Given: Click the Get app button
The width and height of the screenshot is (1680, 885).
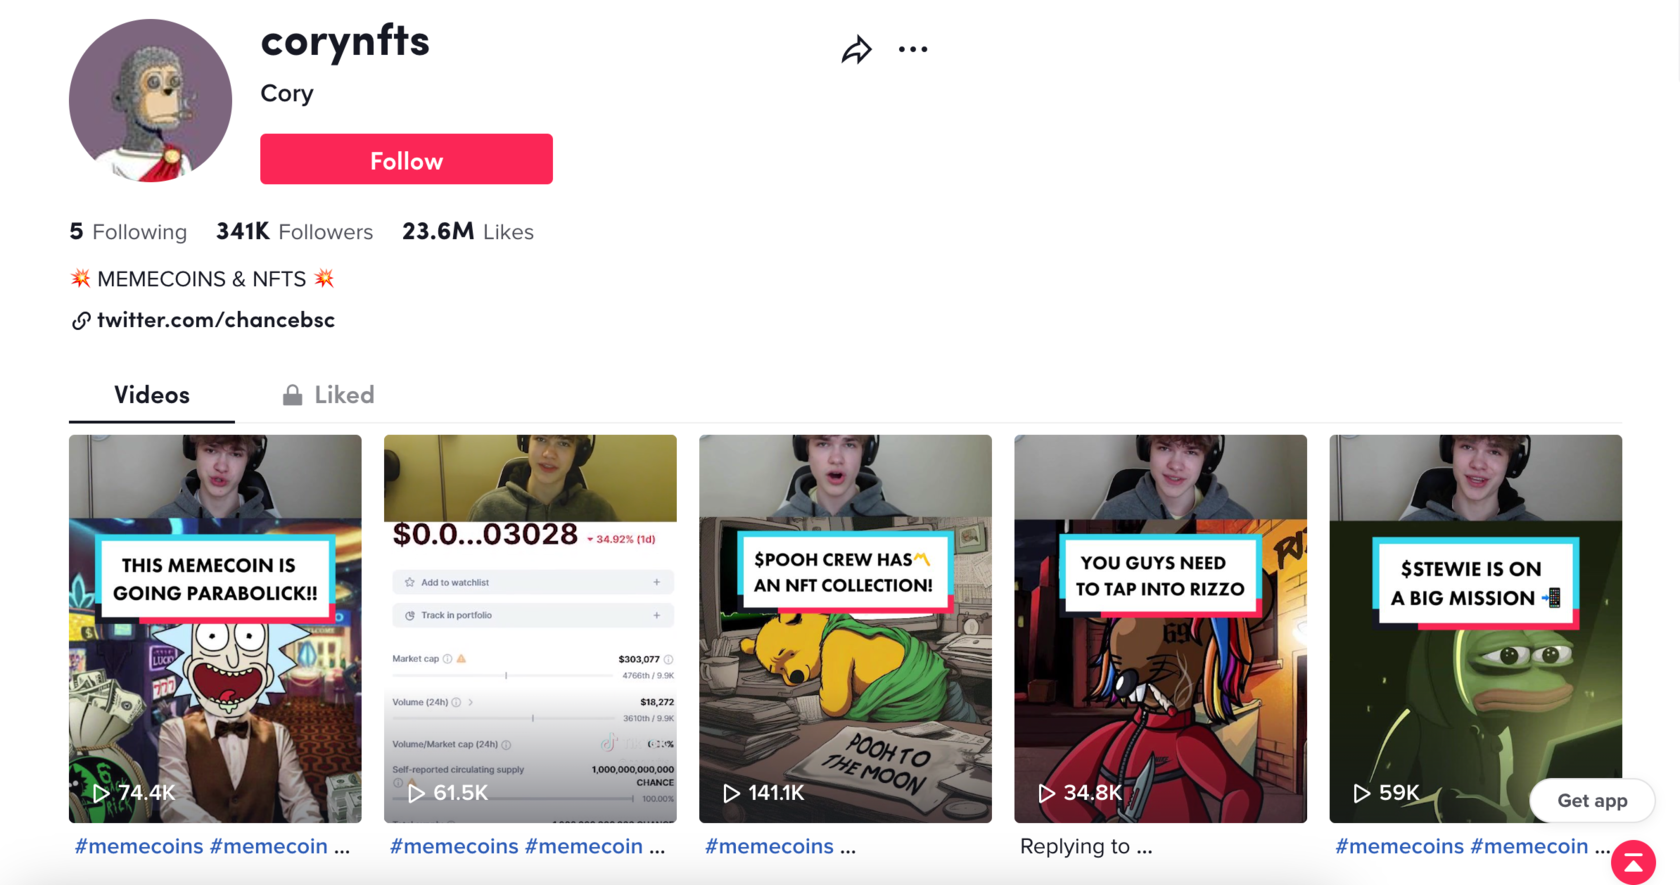Looking at the screenshot, I should [1592, 800].
